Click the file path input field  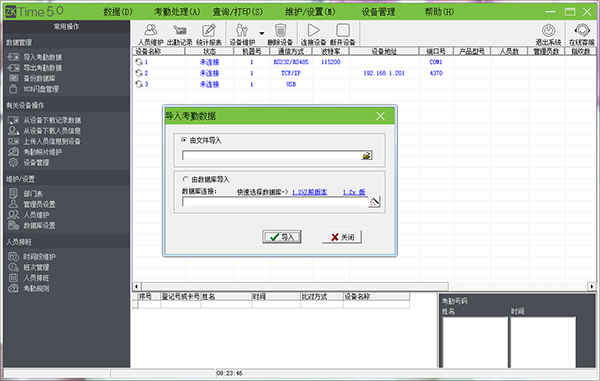272,155
